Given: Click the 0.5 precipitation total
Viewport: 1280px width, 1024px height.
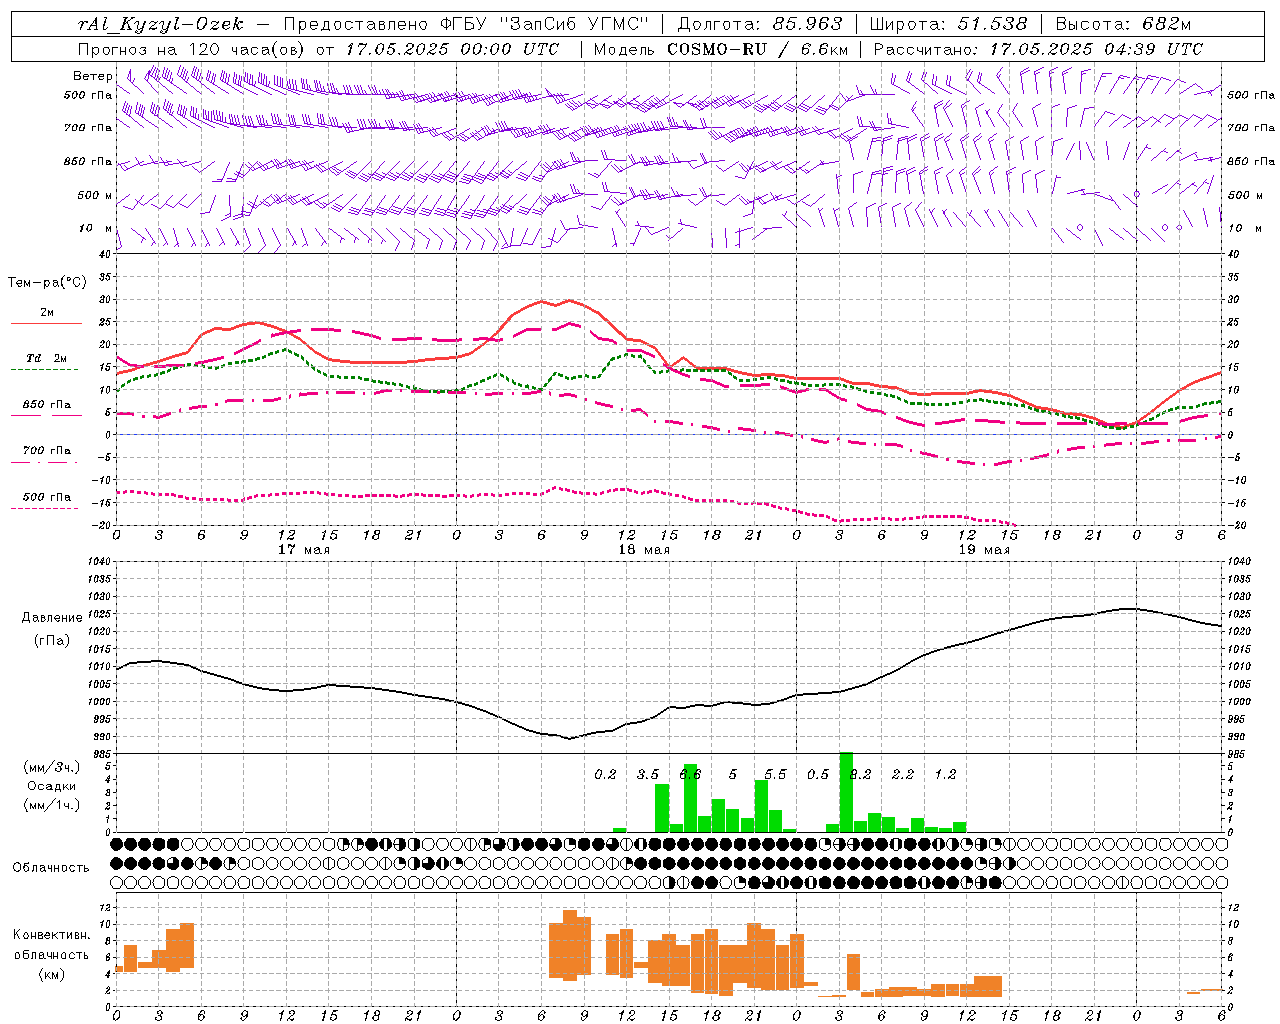Looking at the screenshot, I should tap(818, 774).
